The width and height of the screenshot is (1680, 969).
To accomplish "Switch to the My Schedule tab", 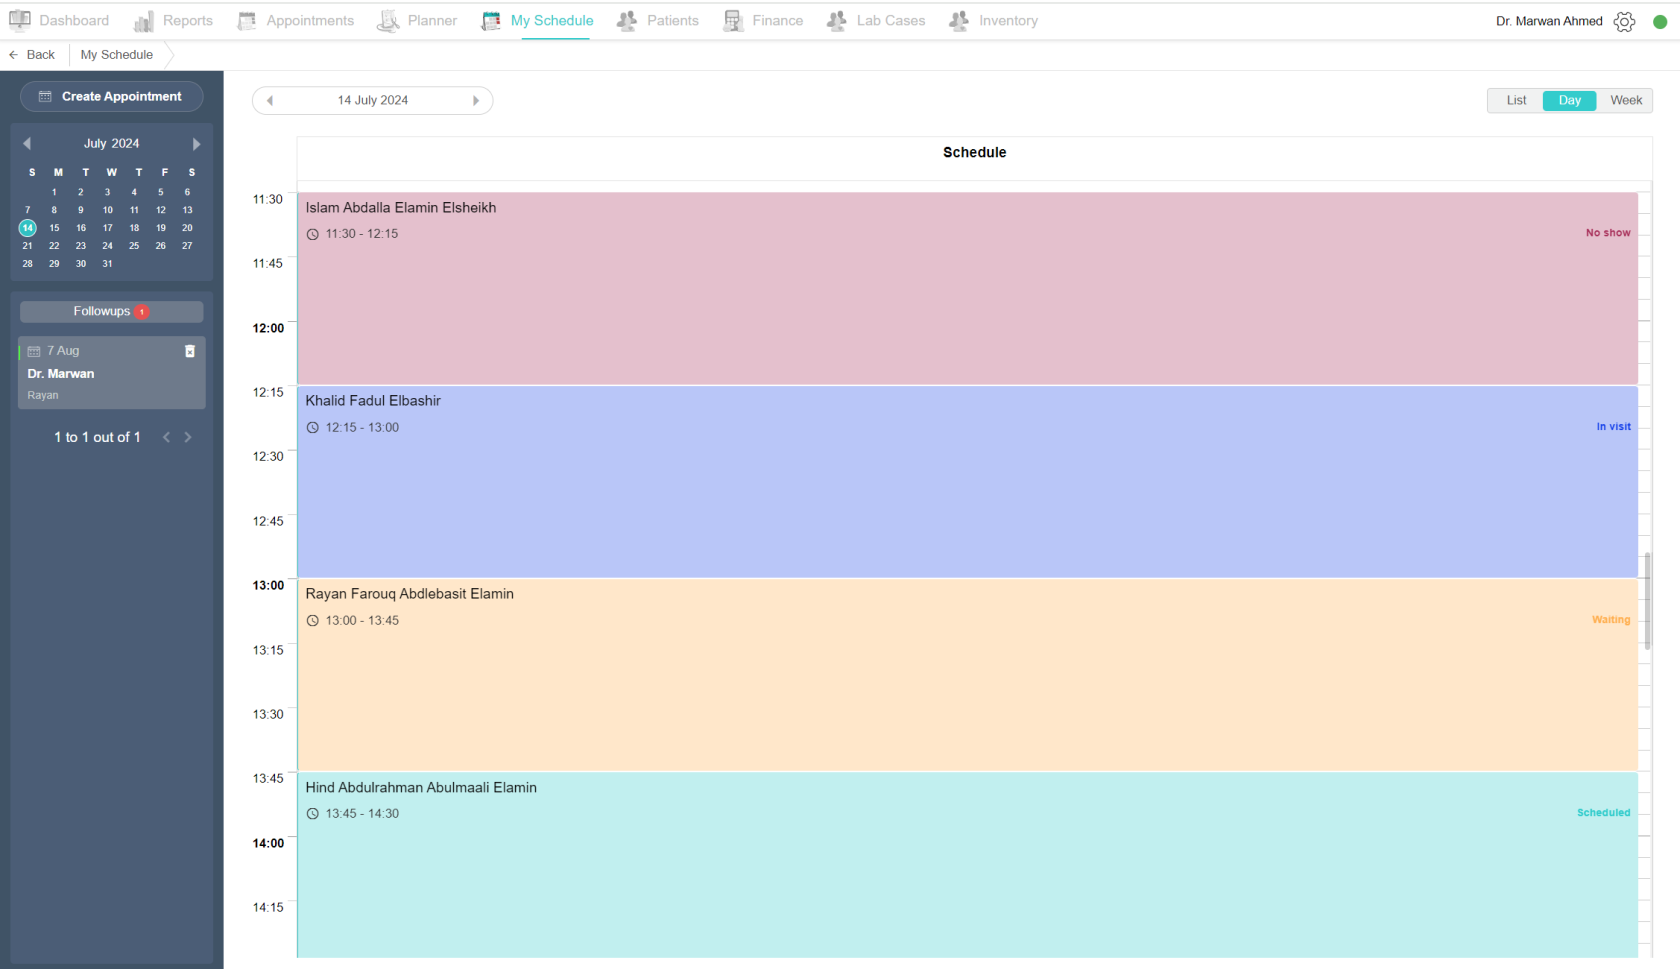I will 549,20.
